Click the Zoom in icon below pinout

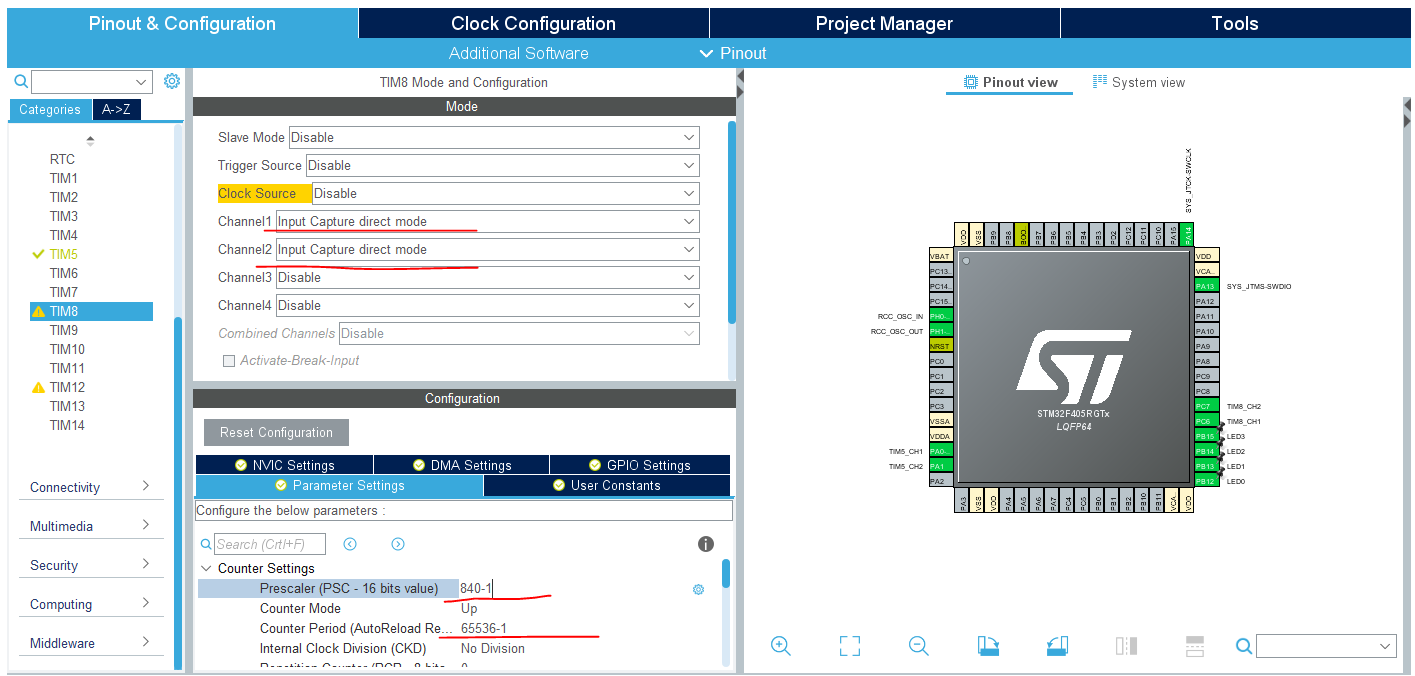[x=781, y=645]
